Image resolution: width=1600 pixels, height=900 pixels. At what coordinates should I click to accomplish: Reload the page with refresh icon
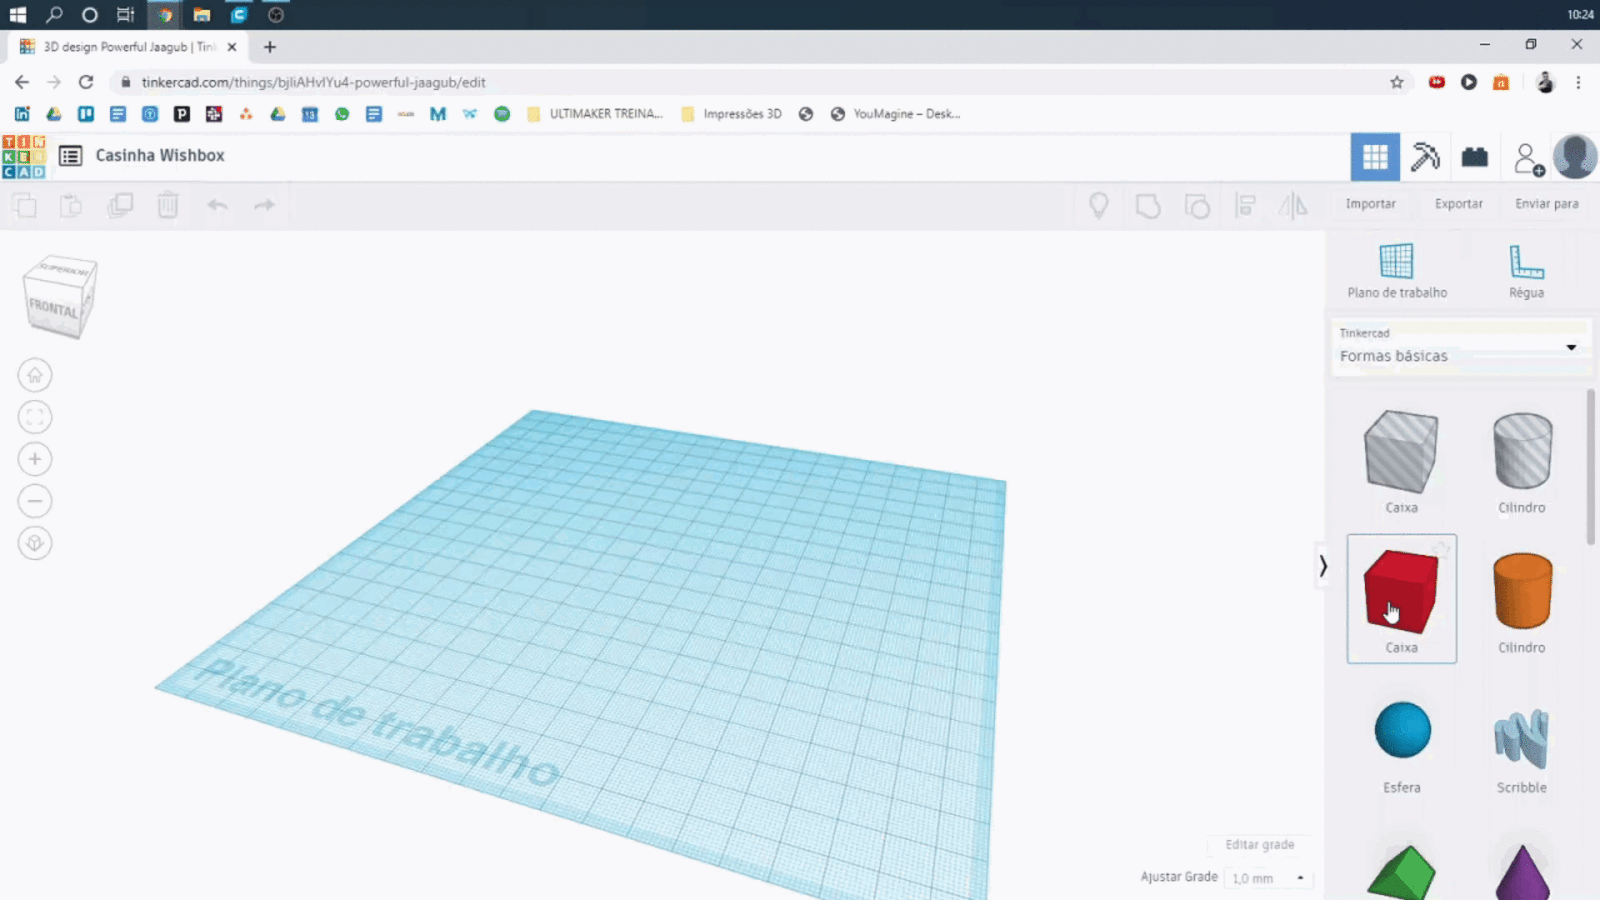[86, 82]
